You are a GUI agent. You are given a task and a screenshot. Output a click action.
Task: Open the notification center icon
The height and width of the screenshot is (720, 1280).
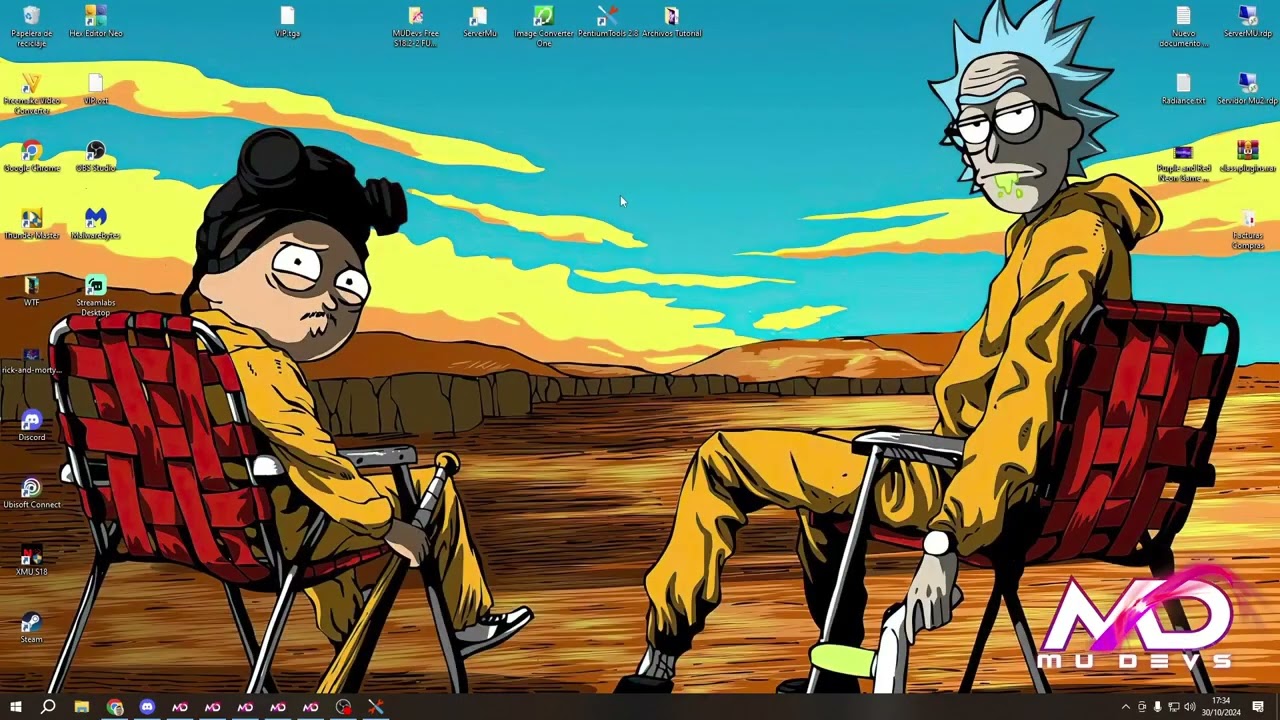pos(1258,707)
